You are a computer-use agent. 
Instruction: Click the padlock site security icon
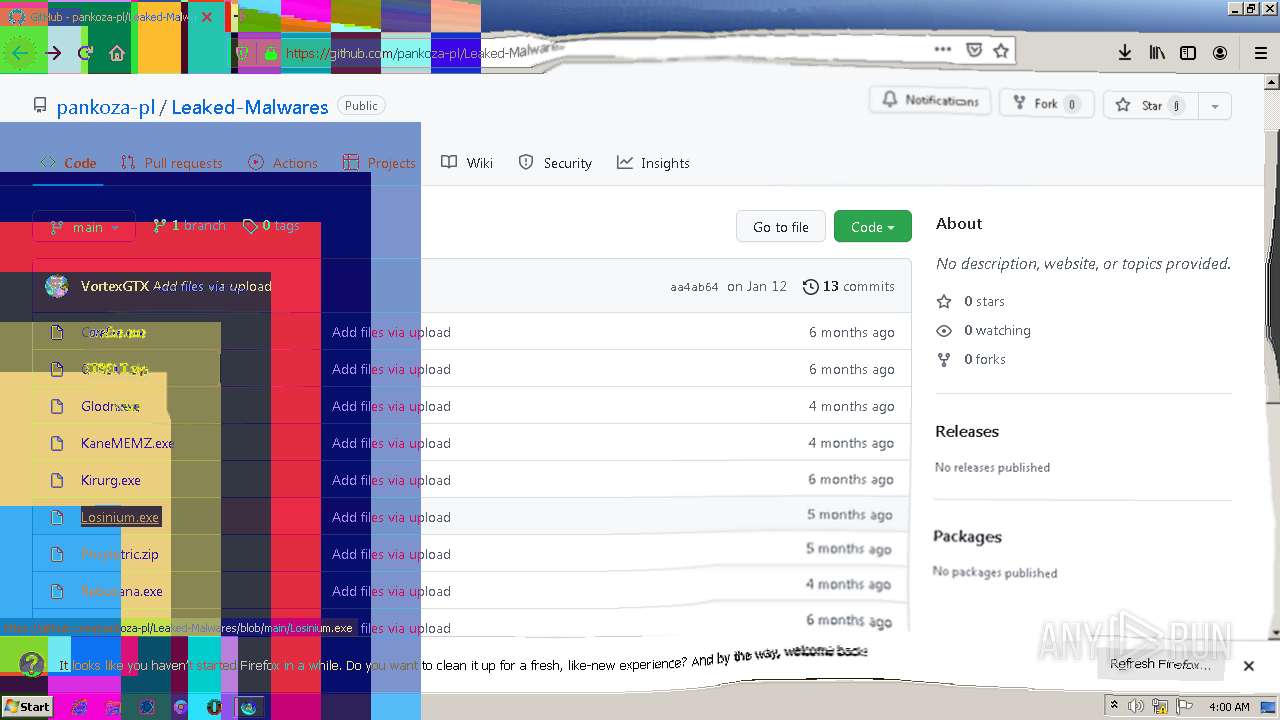tap(270, 53)
